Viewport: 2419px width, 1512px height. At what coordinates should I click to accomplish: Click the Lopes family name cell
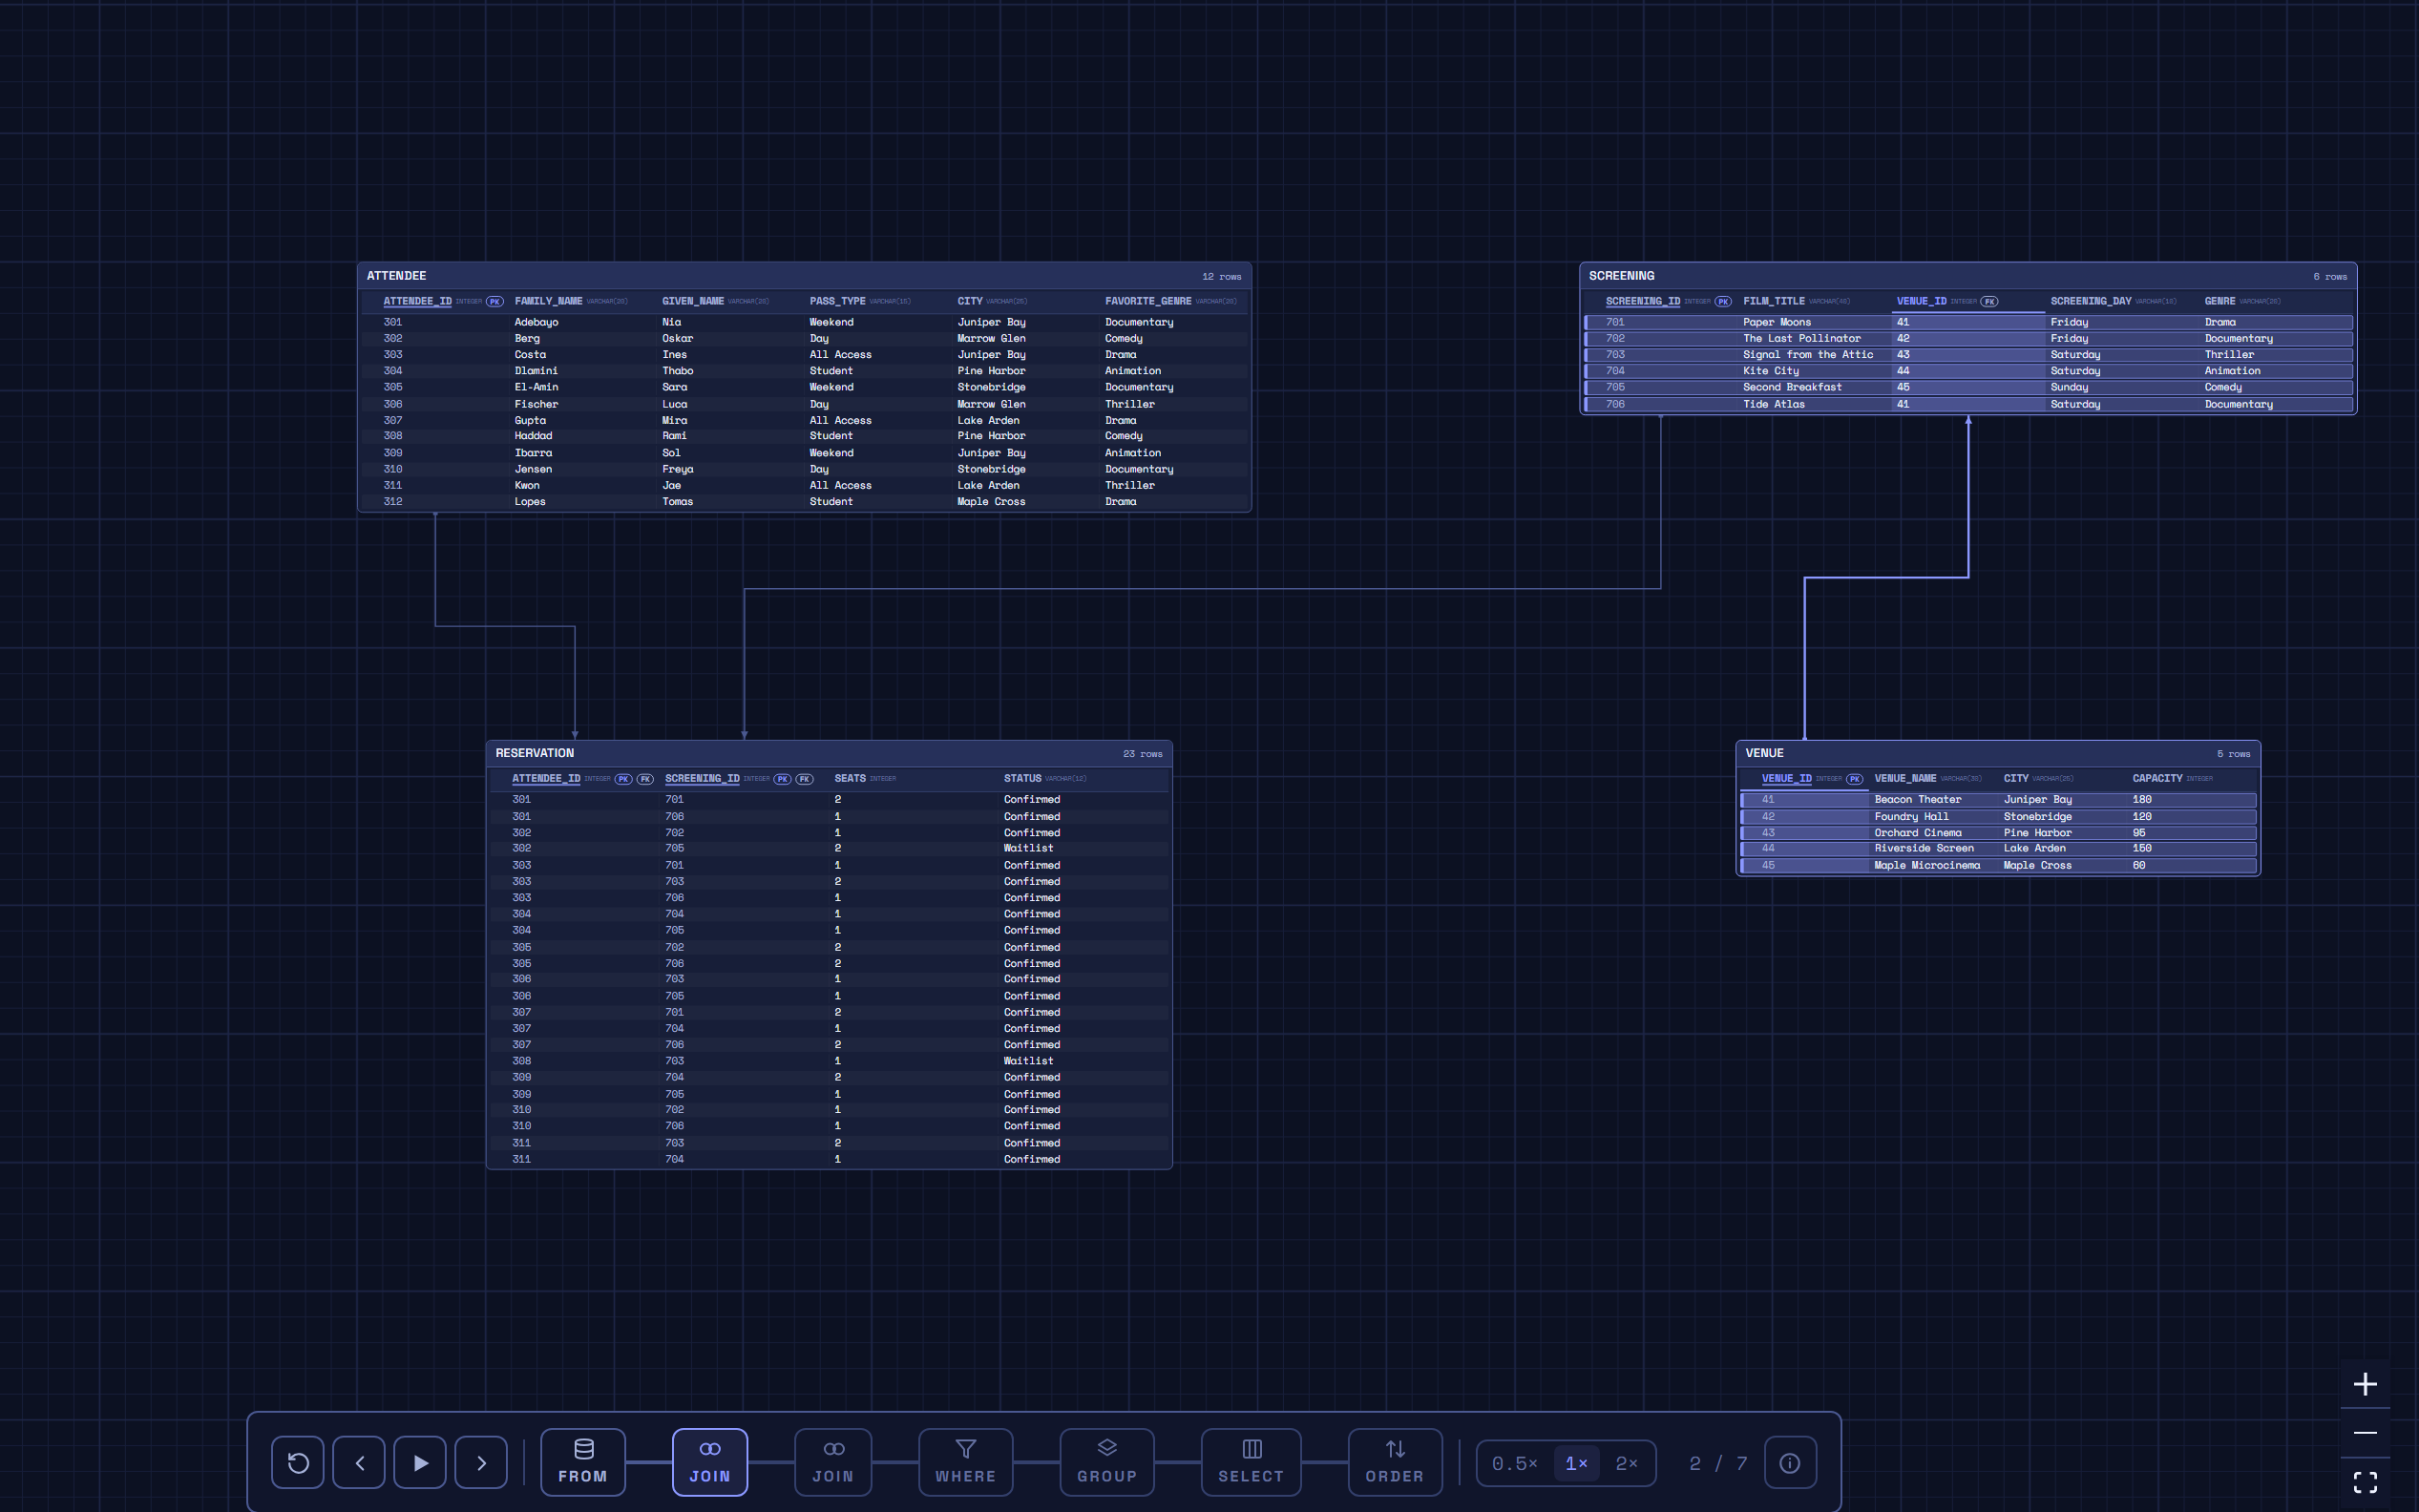(530, 502)
